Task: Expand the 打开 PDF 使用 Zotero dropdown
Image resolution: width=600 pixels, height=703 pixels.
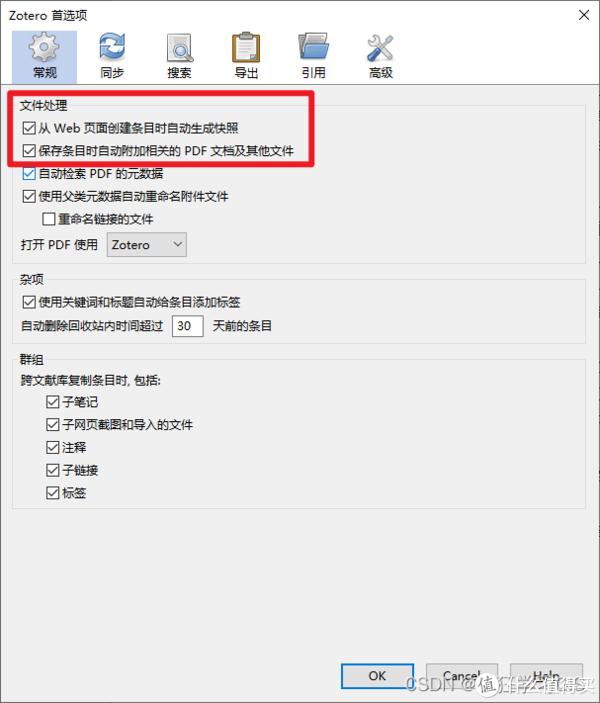Action: [147, 245]
